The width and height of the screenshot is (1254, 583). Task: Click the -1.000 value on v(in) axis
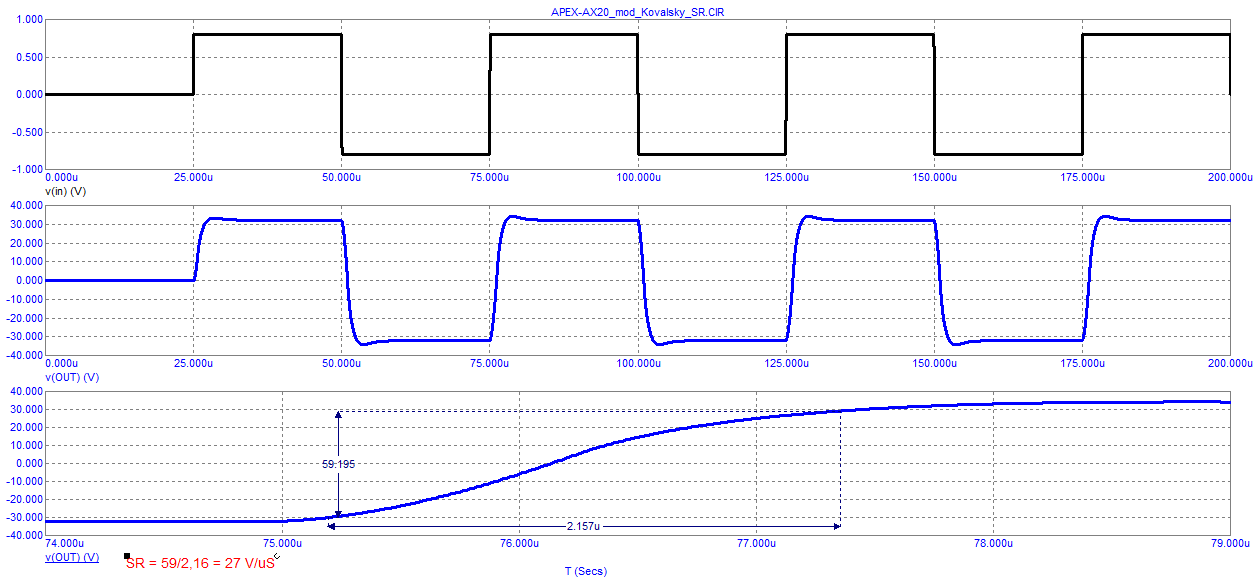[28, 169]
